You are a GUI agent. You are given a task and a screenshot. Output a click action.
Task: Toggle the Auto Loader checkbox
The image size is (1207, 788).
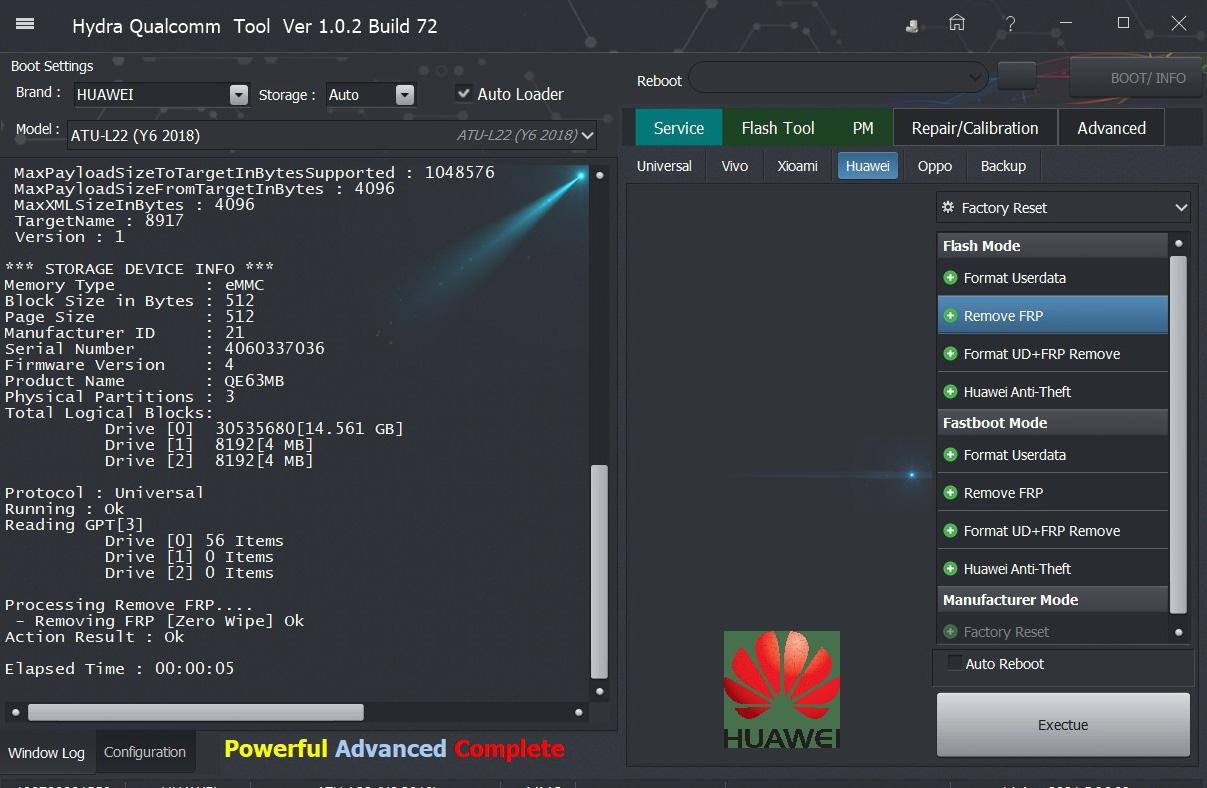pos(464,93)
